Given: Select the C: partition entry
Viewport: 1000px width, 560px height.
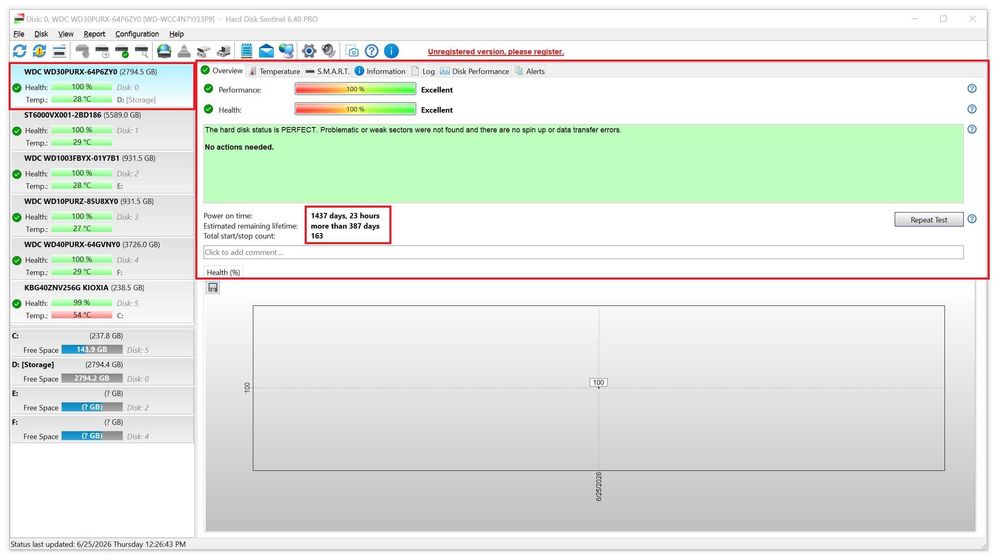Looking at the screenshot, I should click(x=102, y=343).
